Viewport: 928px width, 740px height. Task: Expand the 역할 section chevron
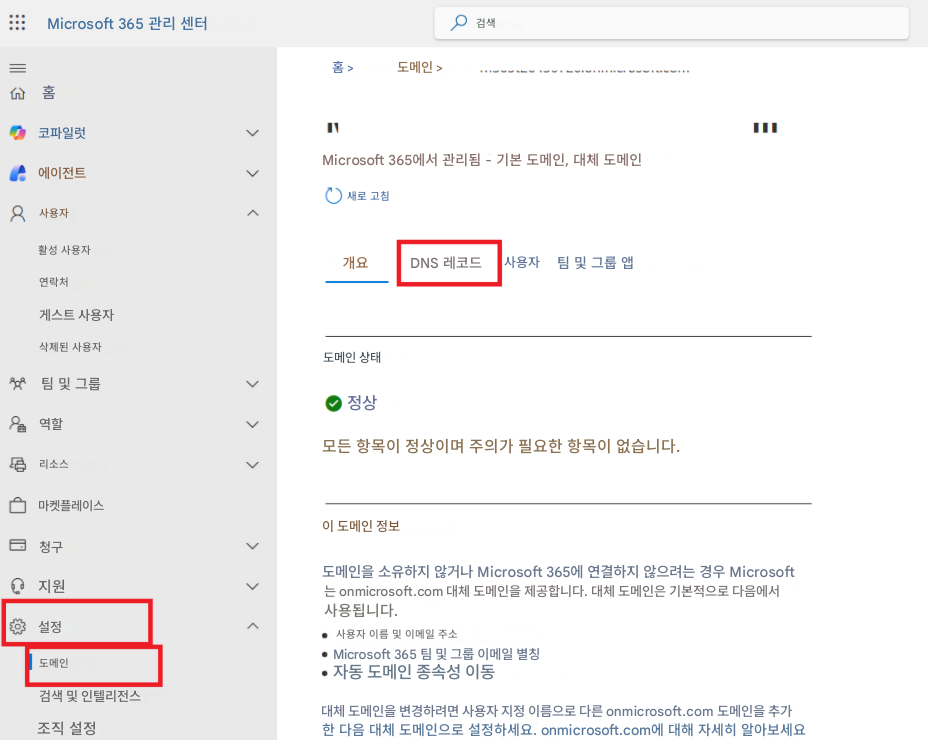253,424
